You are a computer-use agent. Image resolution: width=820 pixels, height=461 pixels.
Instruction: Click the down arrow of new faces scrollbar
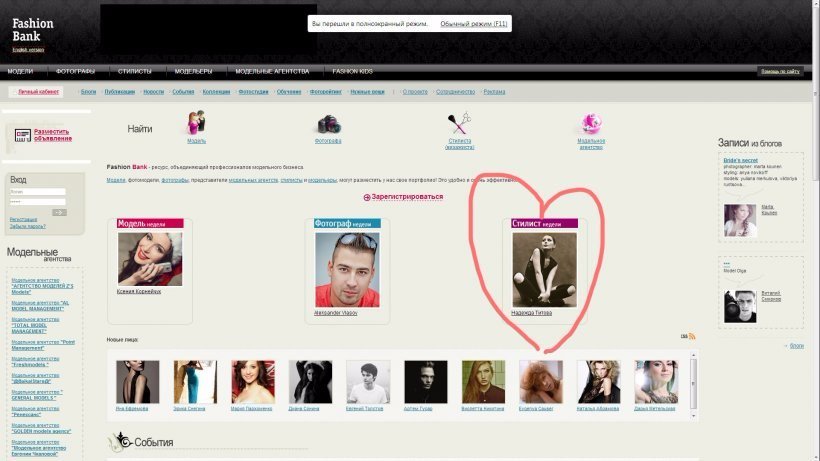pyautogui.click(x=693, y=416)
